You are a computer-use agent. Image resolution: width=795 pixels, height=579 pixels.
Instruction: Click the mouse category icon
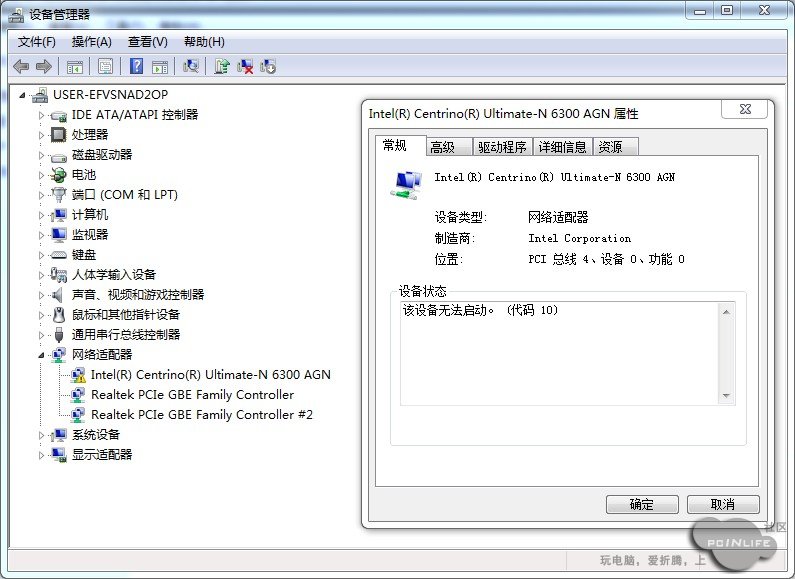pos(59,314)
